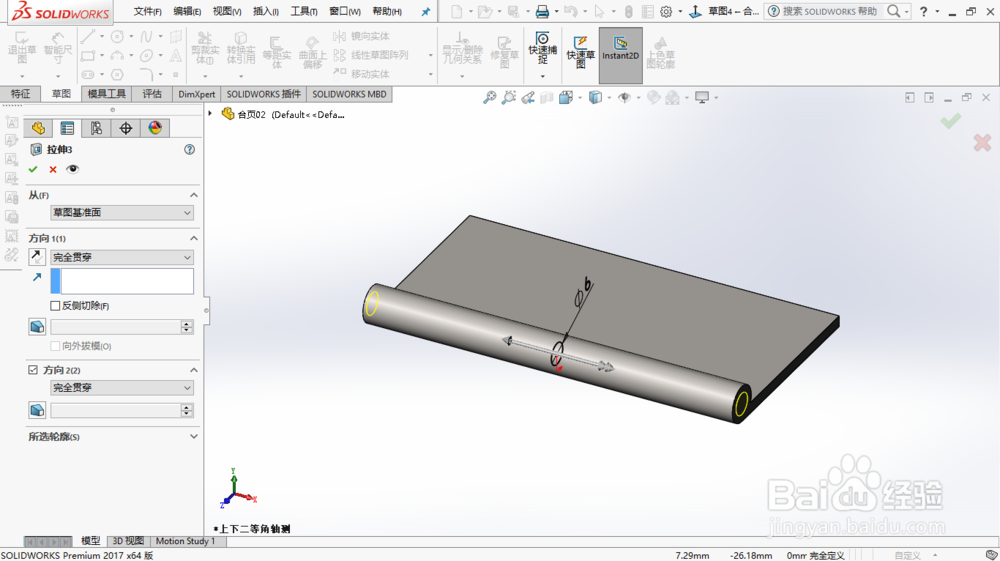Click the Rapid Sketch (快速草图) icon
The image size is (1000, 561).
580,51
